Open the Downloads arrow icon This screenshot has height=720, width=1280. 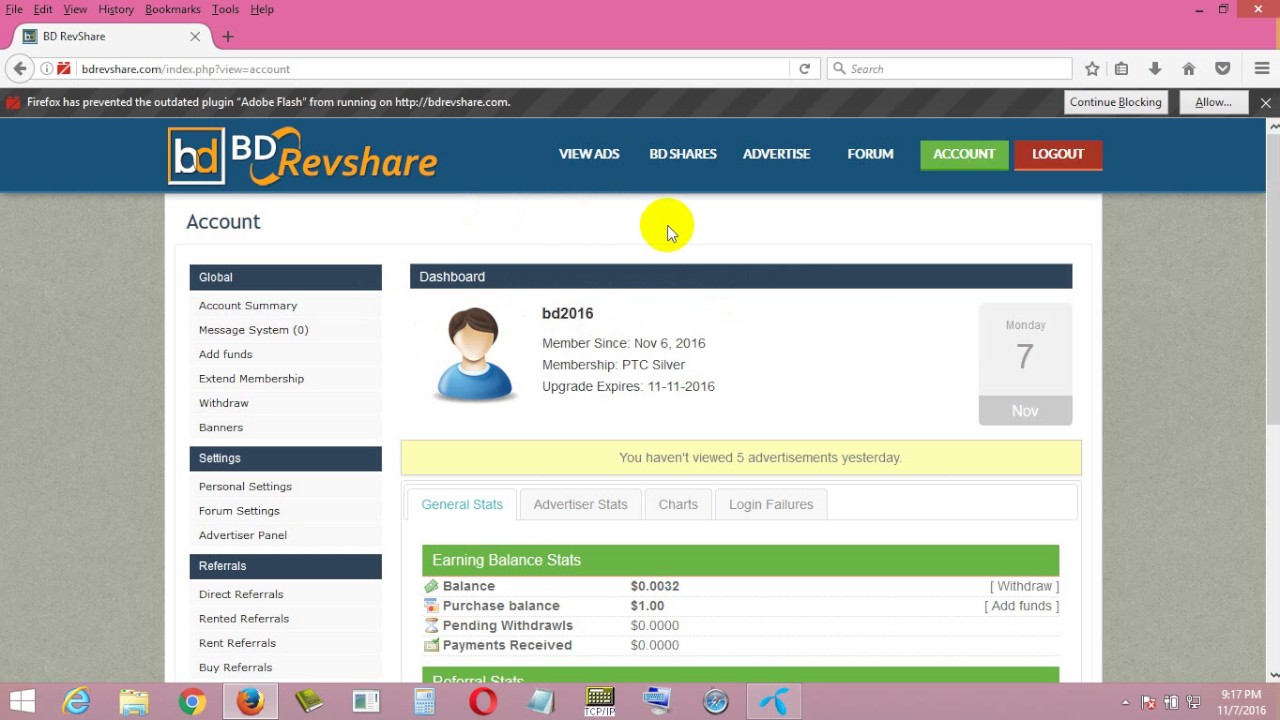(x=1155, y=69)
